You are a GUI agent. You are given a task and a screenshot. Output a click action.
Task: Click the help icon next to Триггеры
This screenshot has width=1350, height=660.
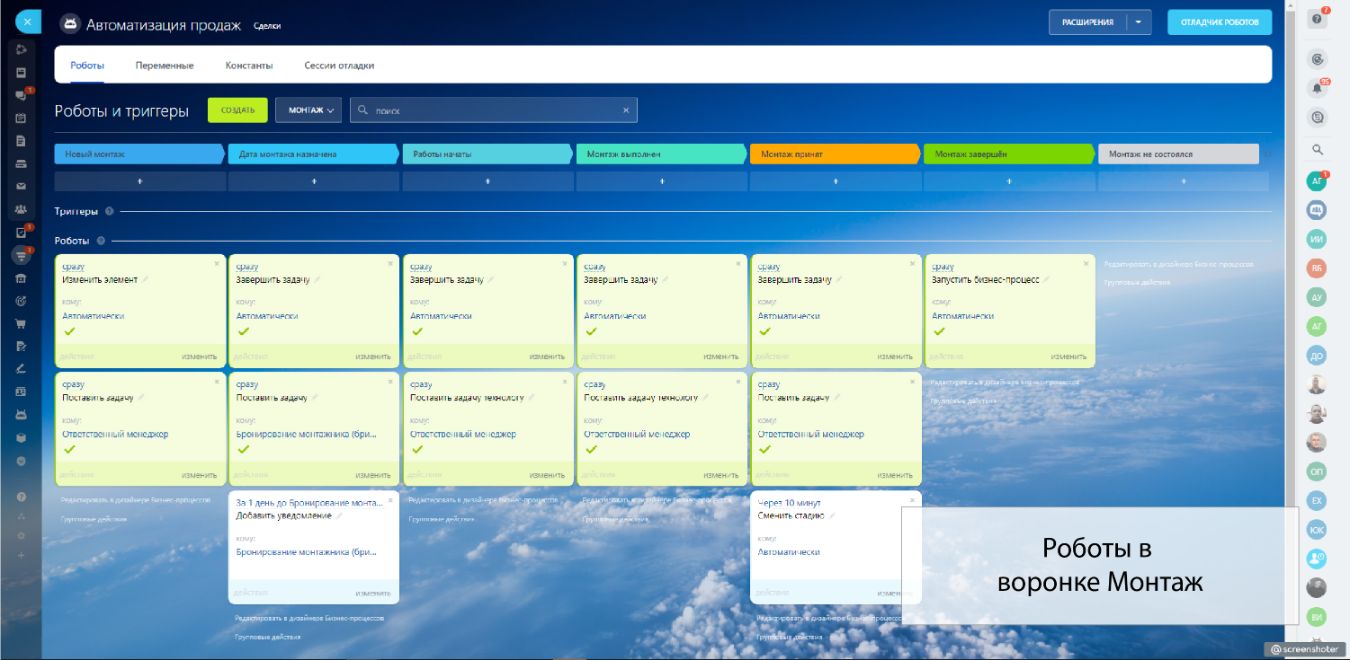pyautogui.click(x=109, y=211)
